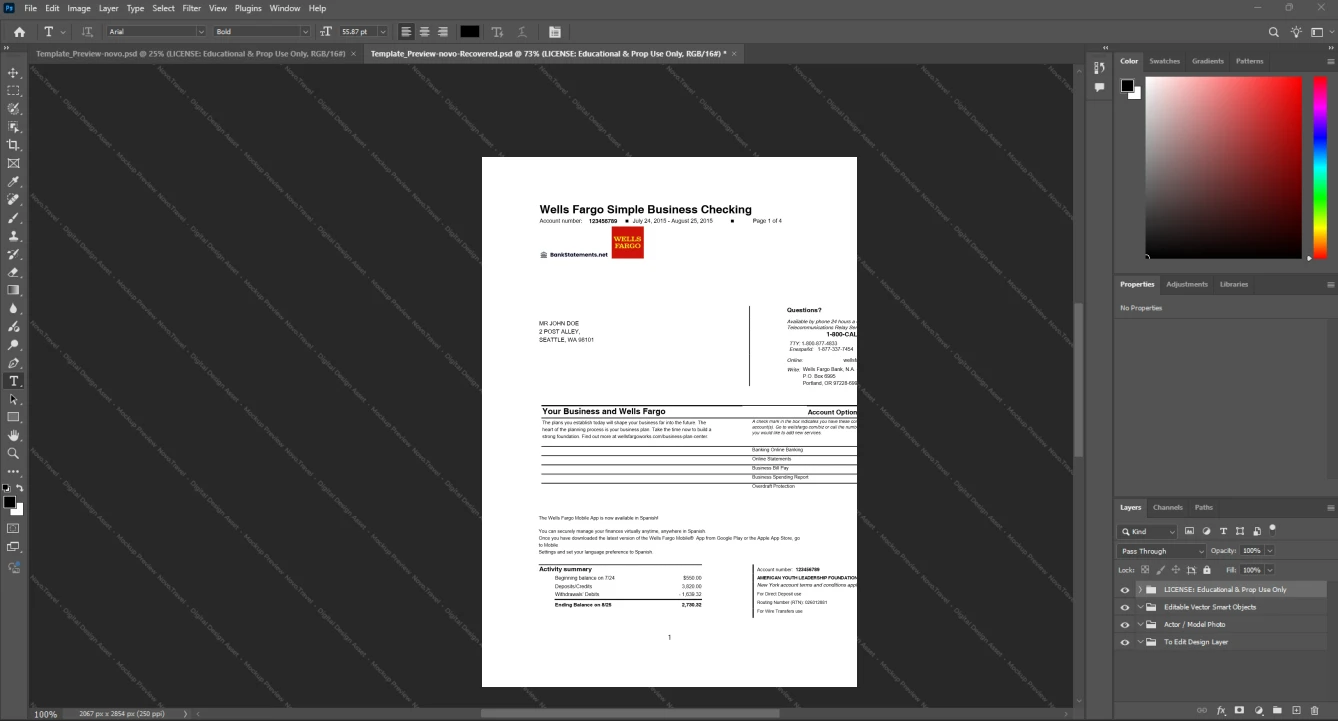Select the Pen tool
Viewport: 1338px width, 721px height.
(x=14, y=363)
